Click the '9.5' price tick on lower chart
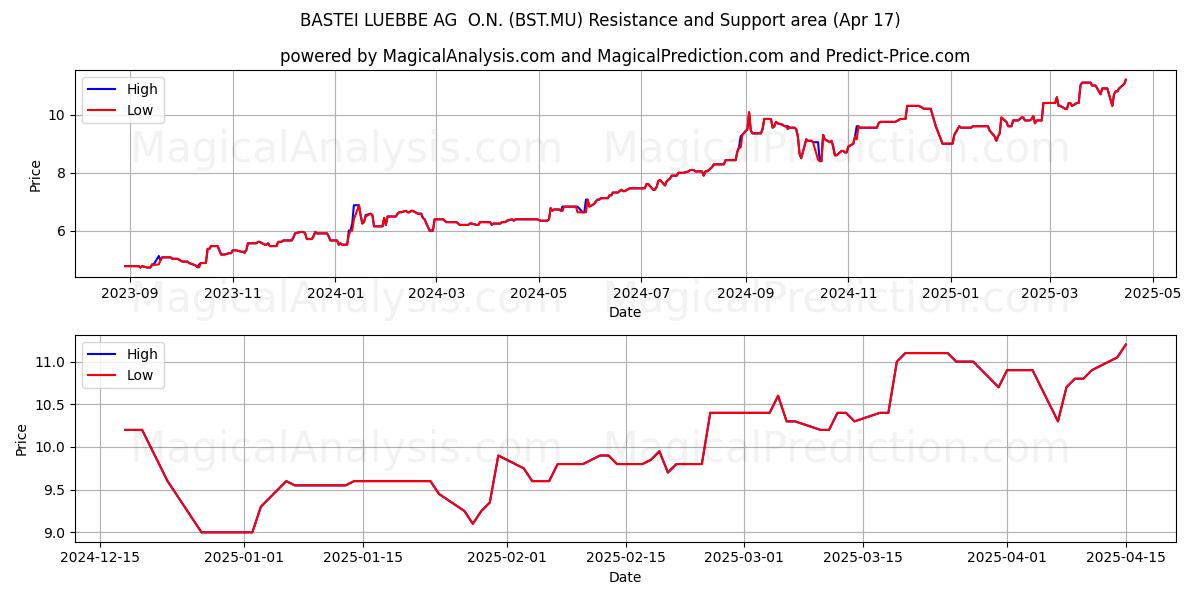Image resolution: width=1200 pixels, height=600 pixels. tap(56, 490)
